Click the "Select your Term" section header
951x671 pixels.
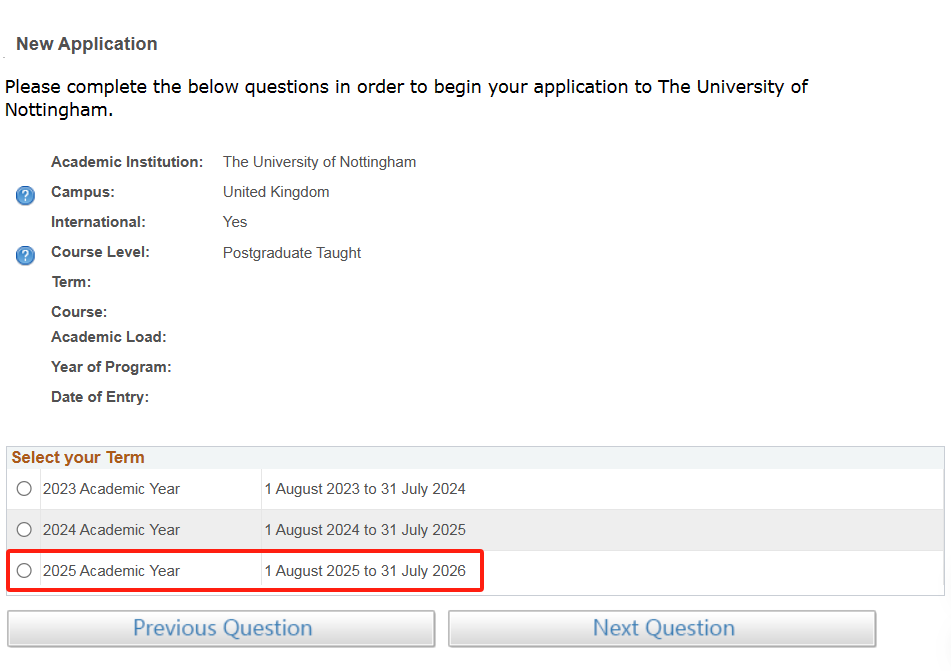[78, 458]
